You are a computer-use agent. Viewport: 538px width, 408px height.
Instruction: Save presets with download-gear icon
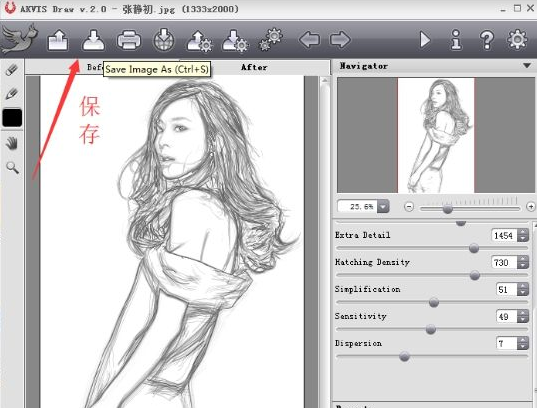[235, 41]
